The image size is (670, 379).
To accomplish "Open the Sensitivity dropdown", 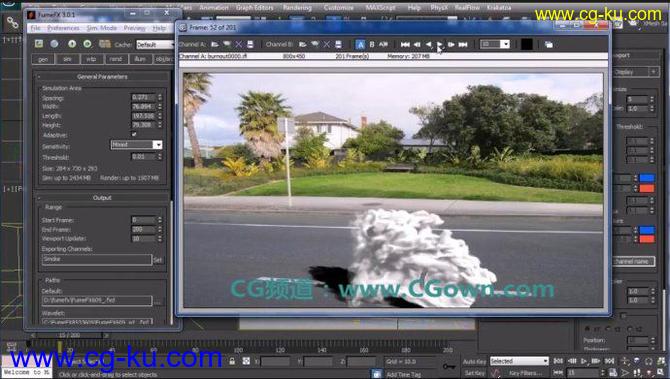I will click(x=137, y=145).
